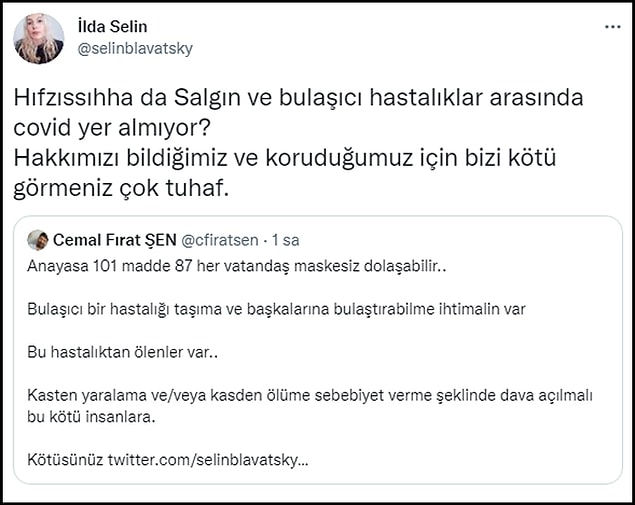Click the line starting 'Hıfzıssıhha da Salgın'
The width and height of the screenshot is (635, 505).
click(x=298, y=98)
